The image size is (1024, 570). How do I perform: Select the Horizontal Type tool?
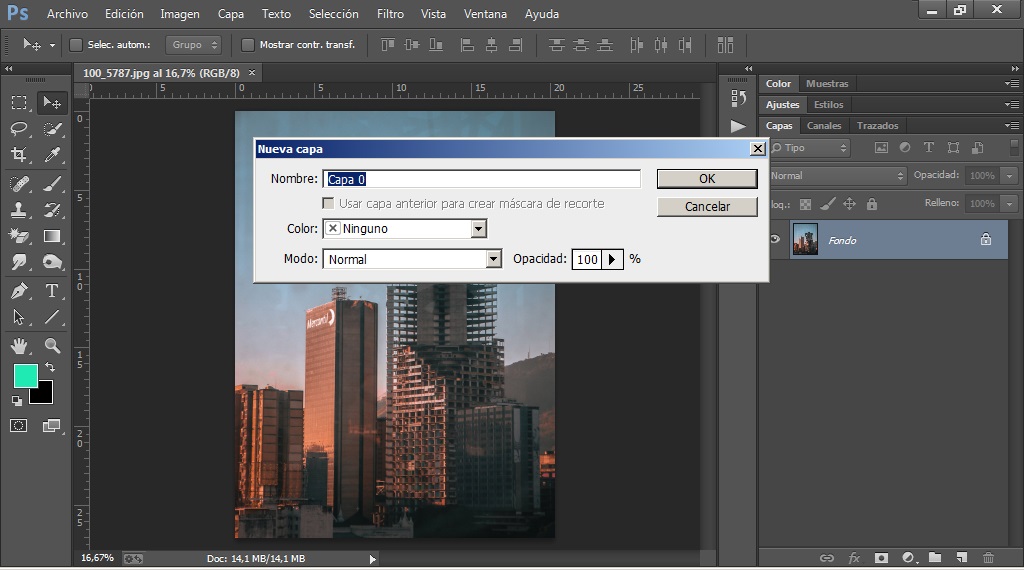tap(52, 291)
